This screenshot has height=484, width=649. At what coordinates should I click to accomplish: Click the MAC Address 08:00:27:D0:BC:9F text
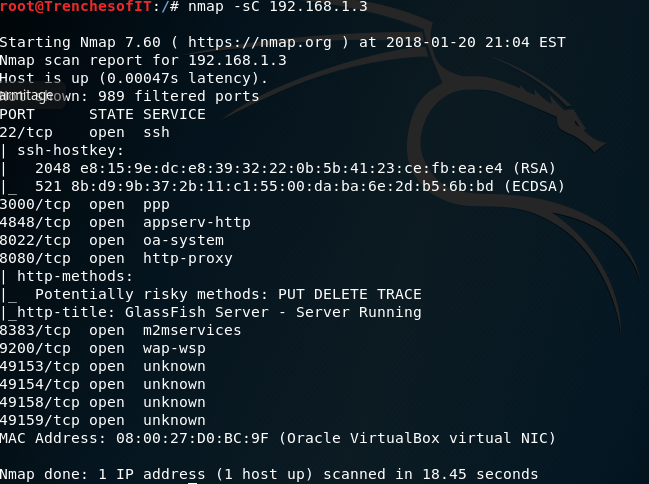tap(134, 438)
